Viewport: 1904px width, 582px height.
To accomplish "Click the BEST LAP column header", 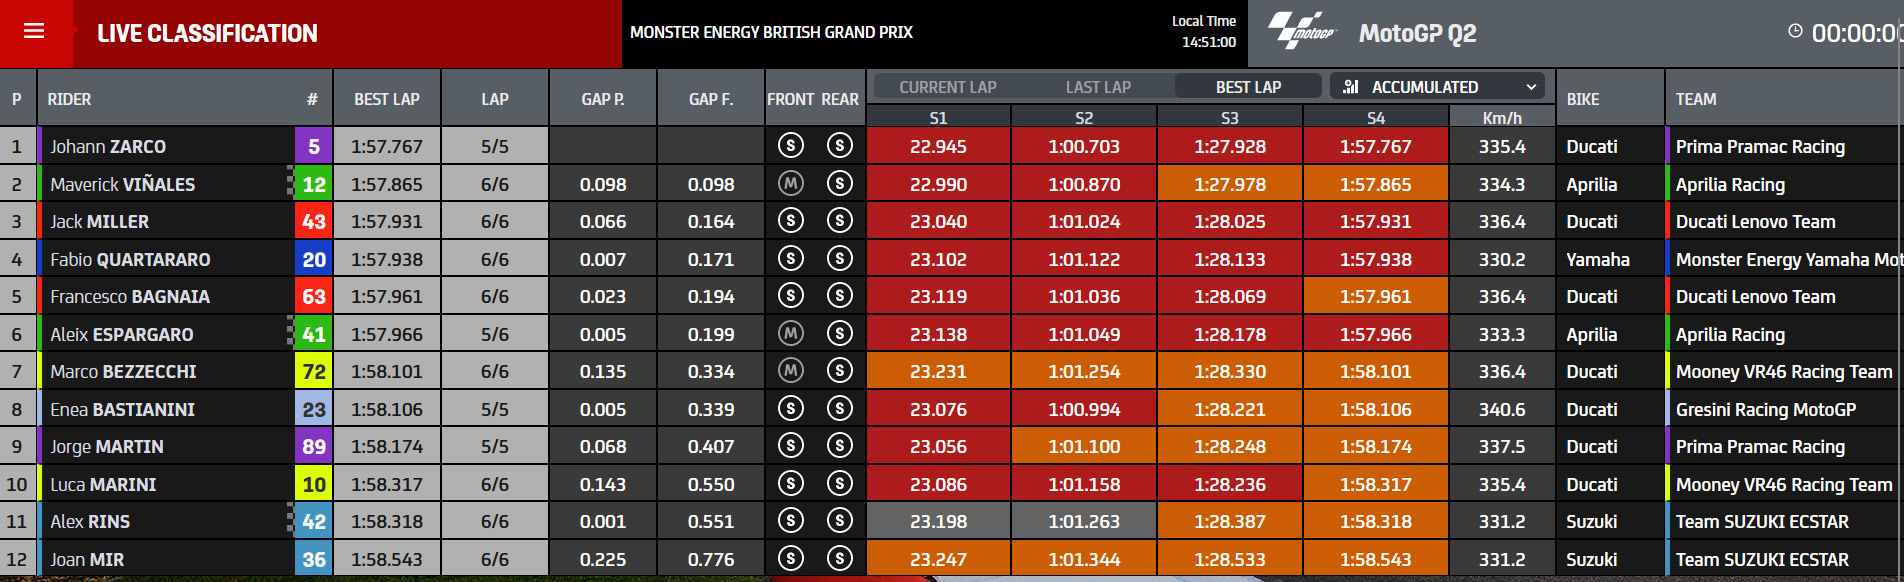I will pos(387,99).
